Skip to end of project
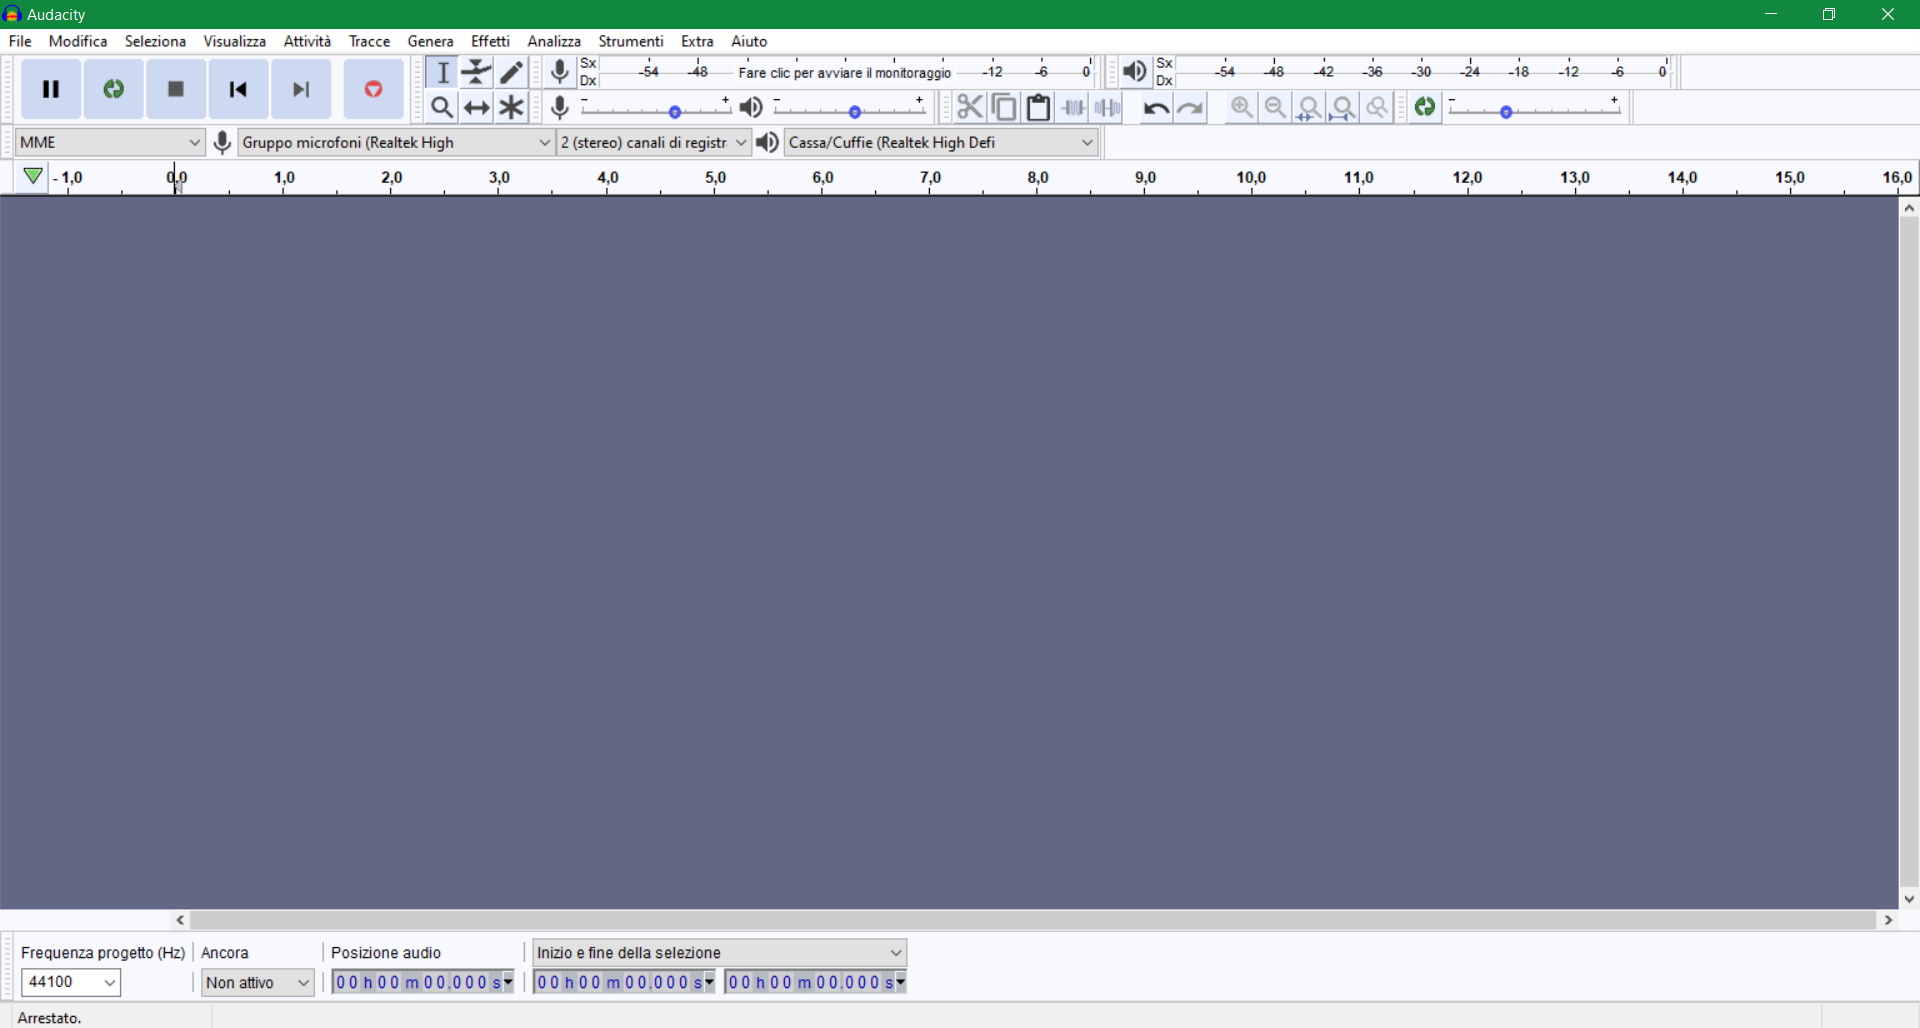 tap(301, 89)
